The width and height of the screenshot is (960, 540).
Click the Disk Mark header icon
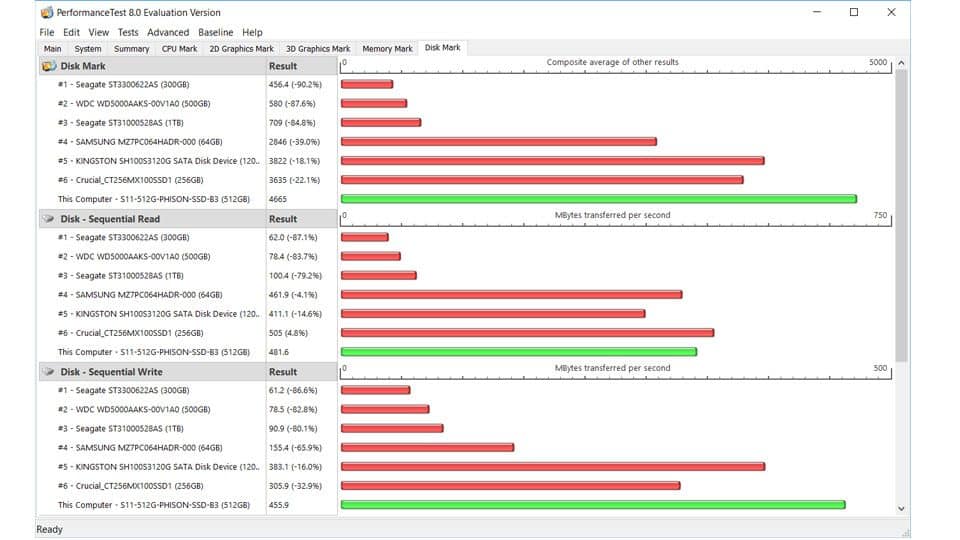tap(48, 66)
